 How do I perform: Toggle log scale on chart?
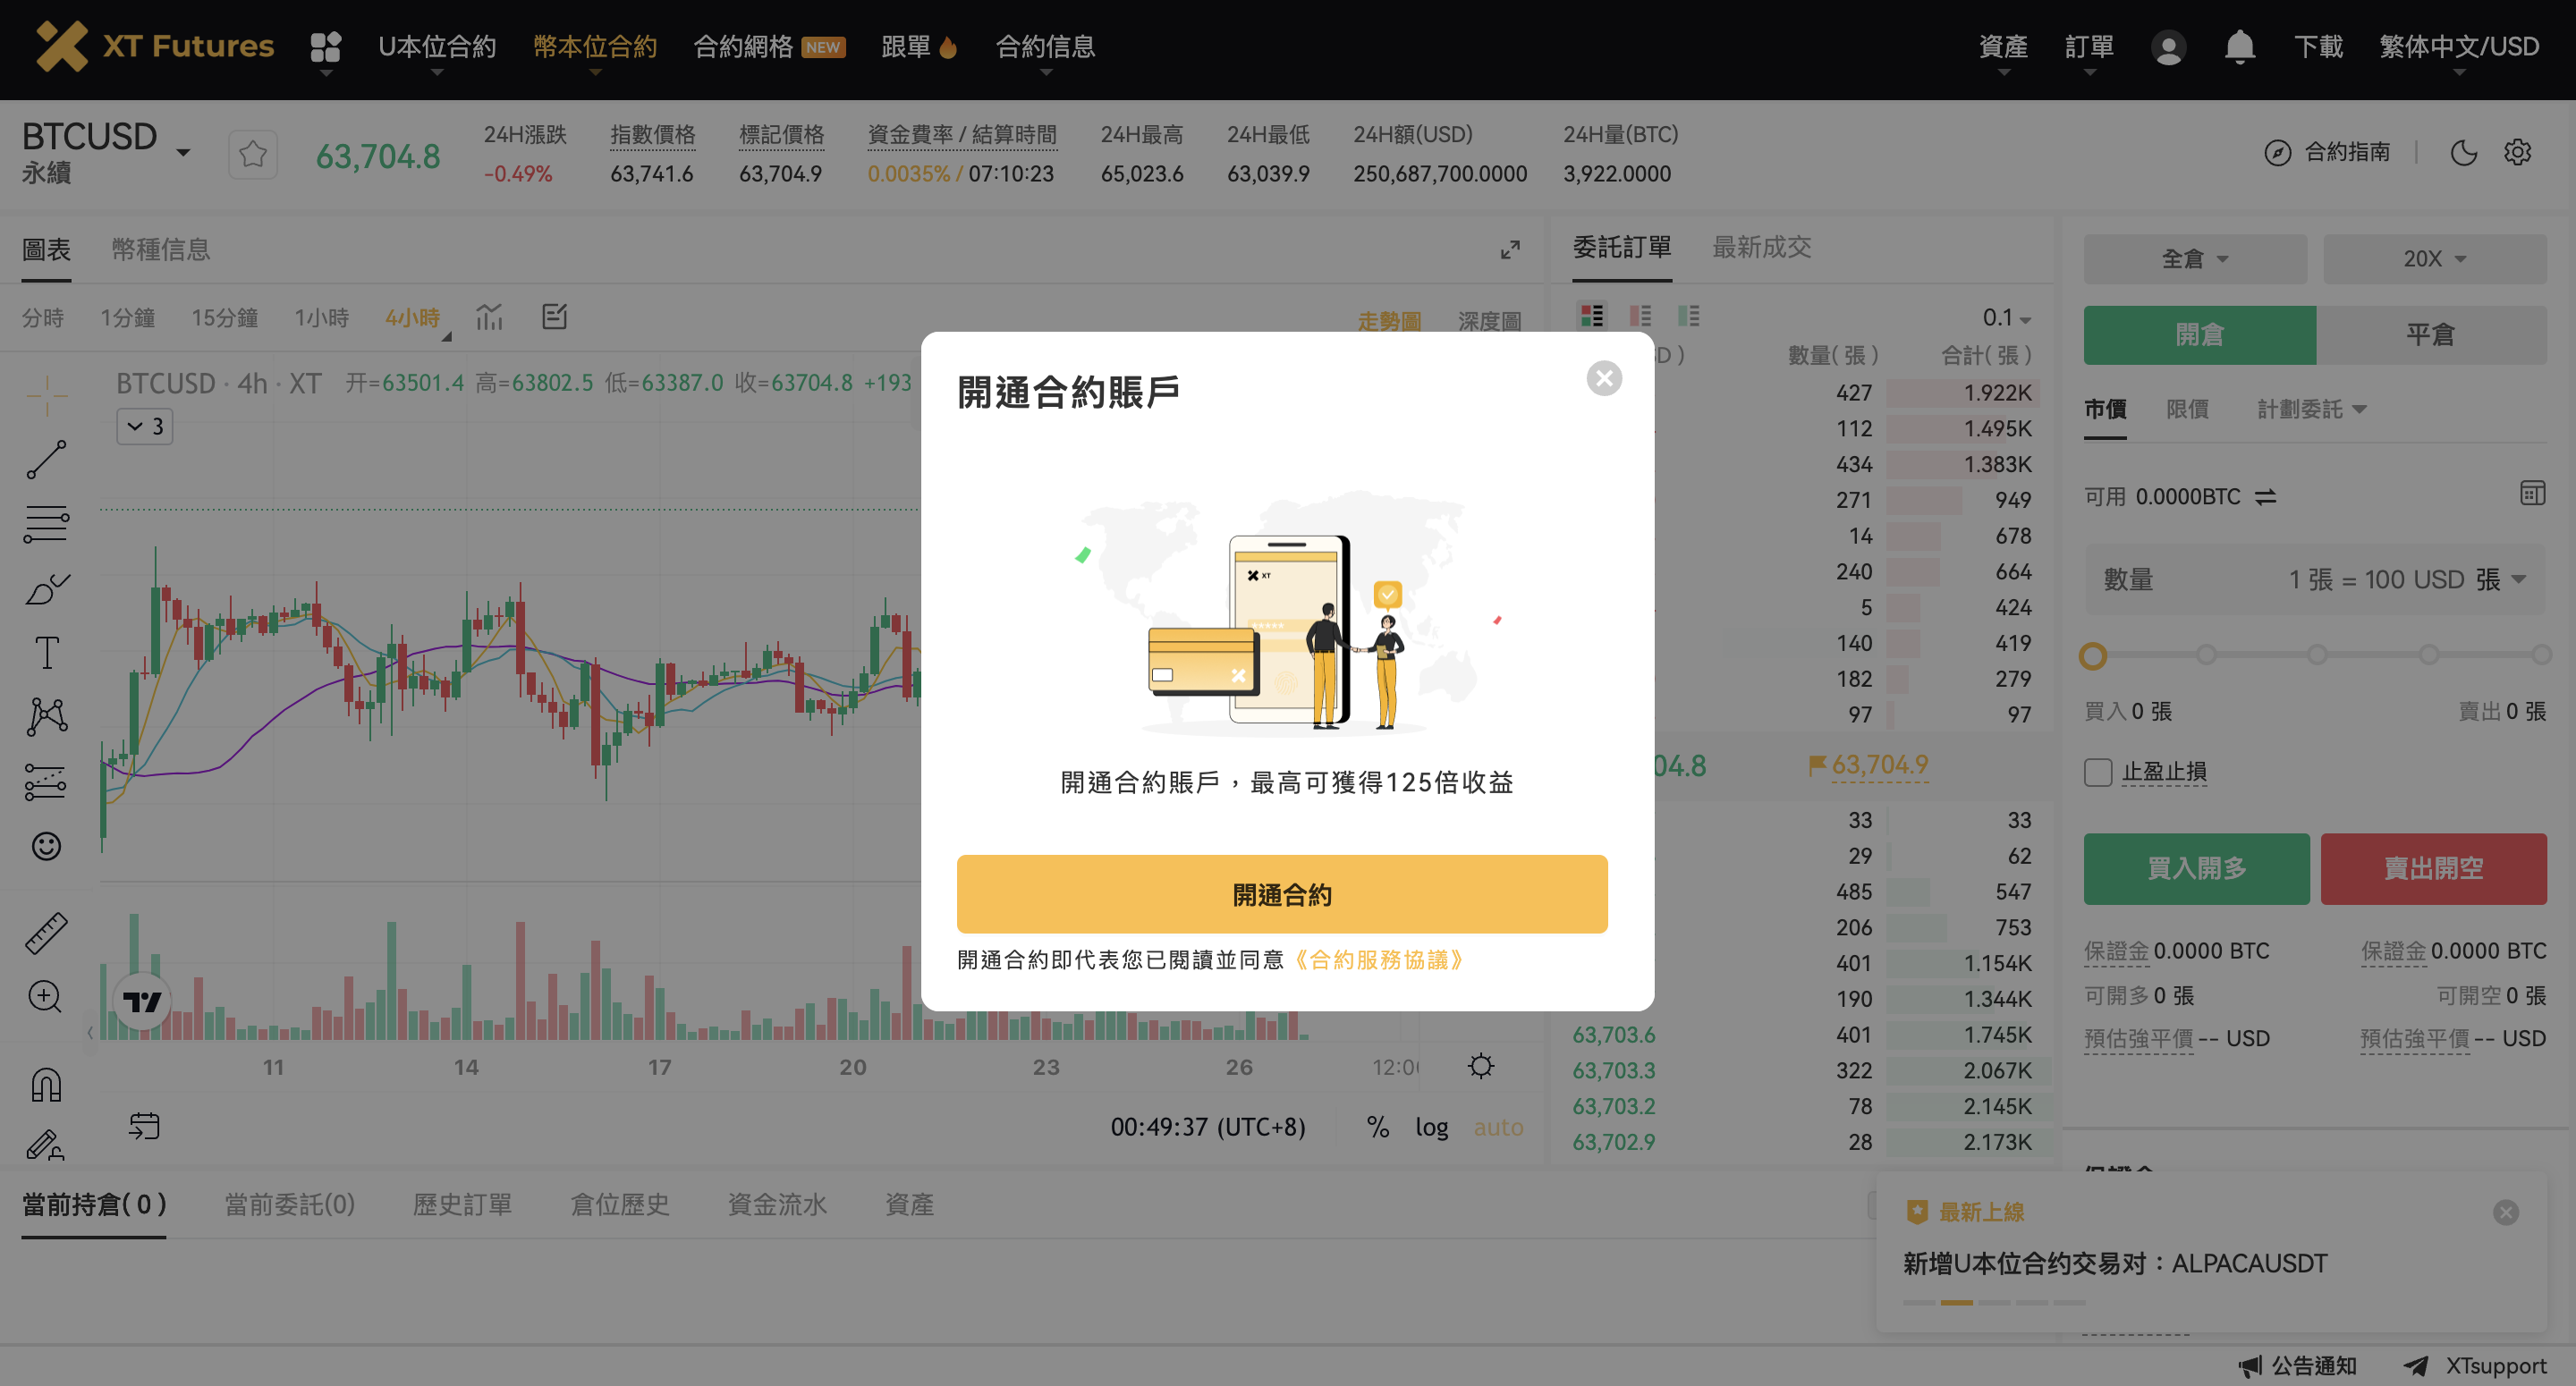pyautogui.click(x=1431, y=1127)
